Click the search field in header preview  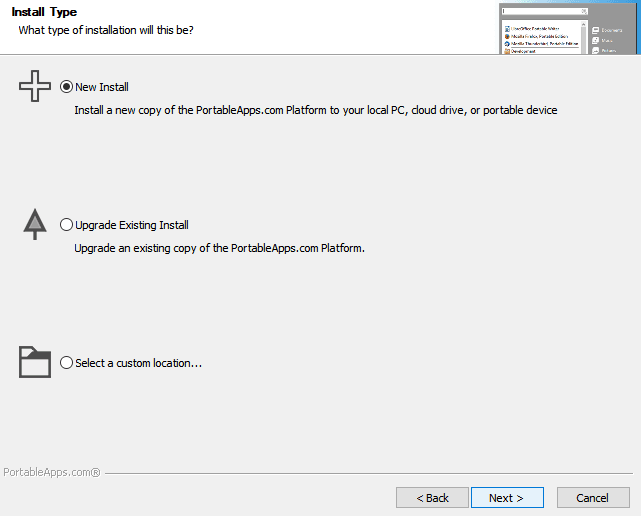click(543, 11)
